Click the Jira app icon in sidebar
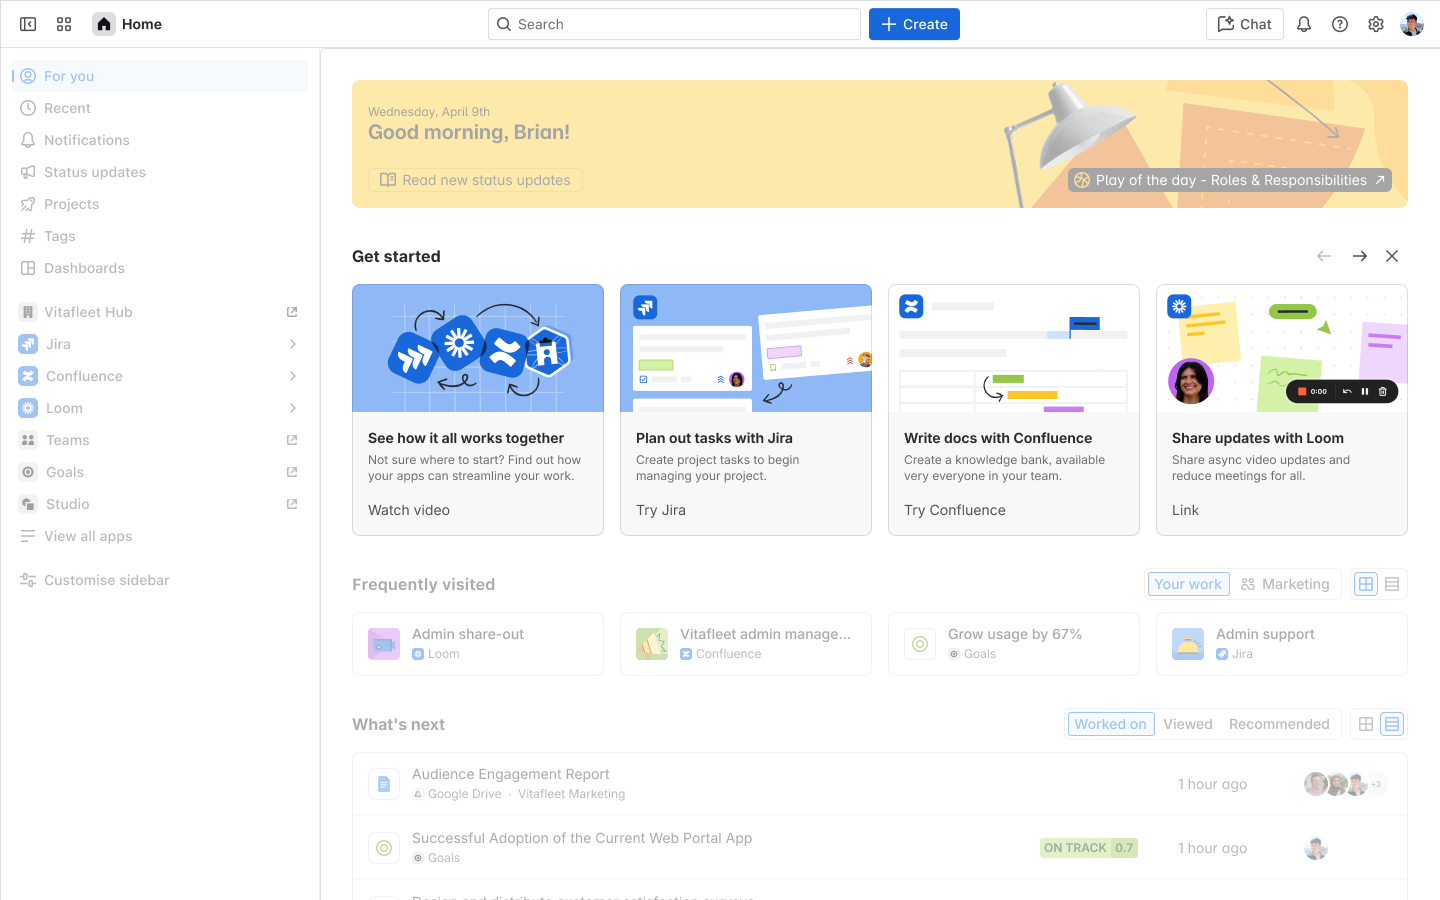Viewport: 1440px width, 900px height. coord(28,344)
